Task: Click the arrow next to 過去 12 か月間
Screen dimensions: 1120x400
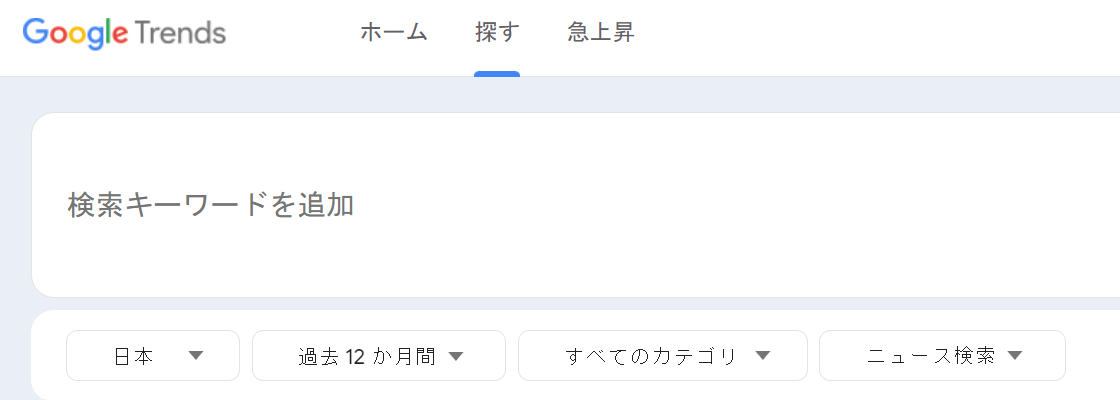Action: pos(456,356)
